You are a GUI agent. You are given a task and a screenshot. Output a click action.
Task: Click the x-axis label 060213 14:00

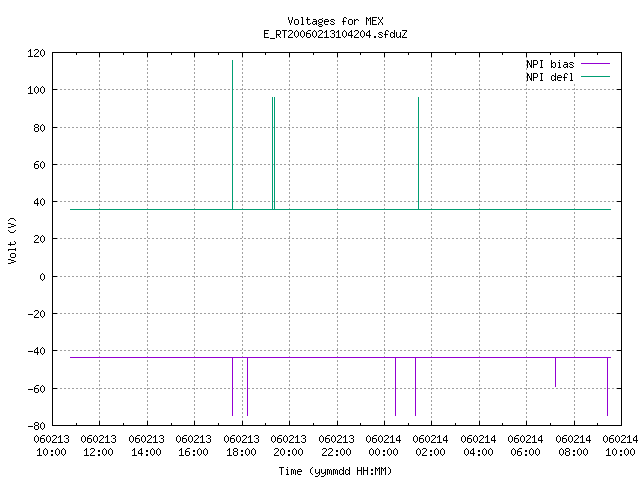146,446
